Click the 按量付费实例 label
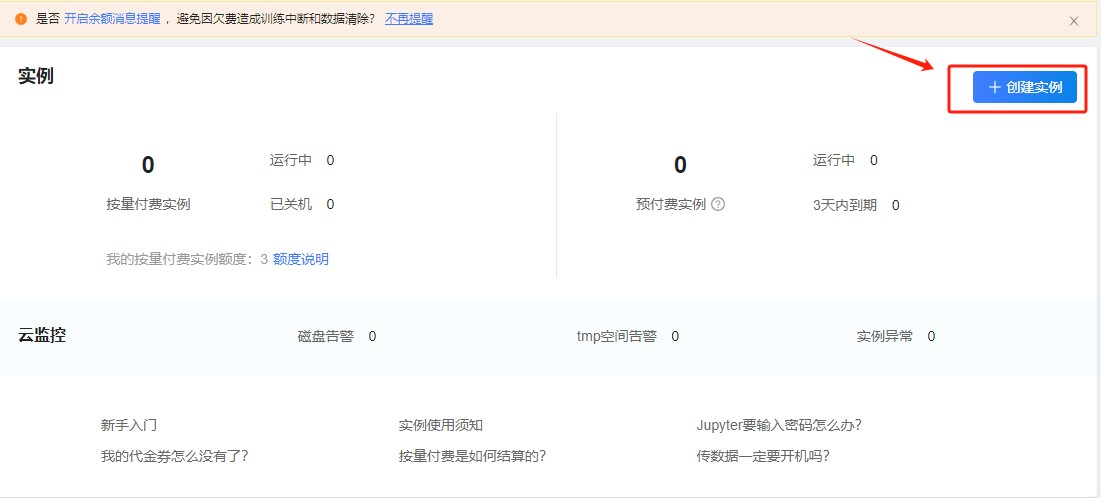 click(x=148, y=204)
